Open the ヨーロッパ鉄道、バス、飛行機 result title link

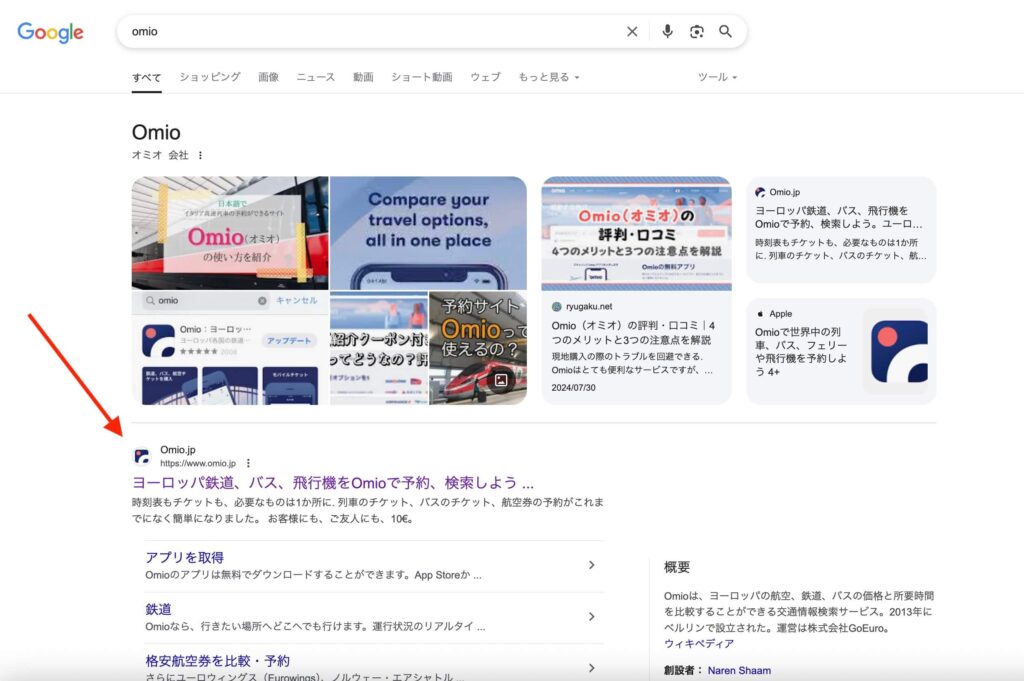[332, 482]
